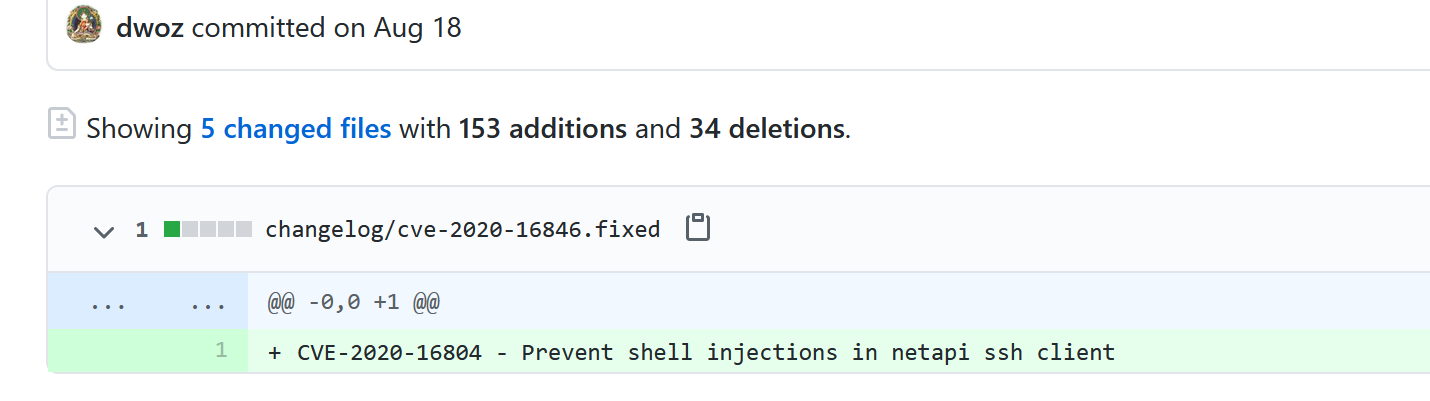The width and height of the screenshot is (1430, 401).
Task: Open the dwoz author profile link
Action: pyautogui.click(x=150, y=27)
